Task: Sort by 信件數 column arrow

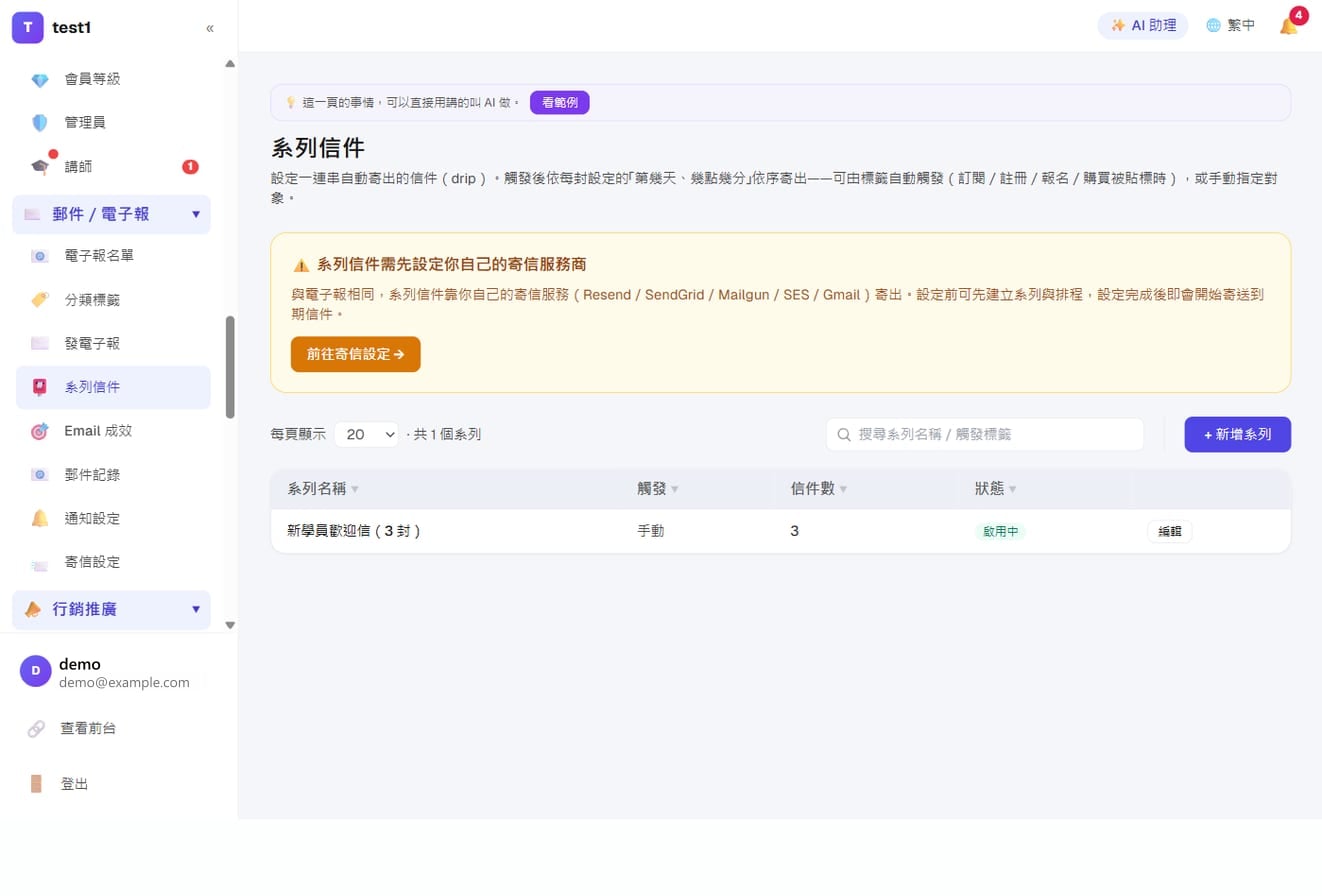Action: [843, 490]
